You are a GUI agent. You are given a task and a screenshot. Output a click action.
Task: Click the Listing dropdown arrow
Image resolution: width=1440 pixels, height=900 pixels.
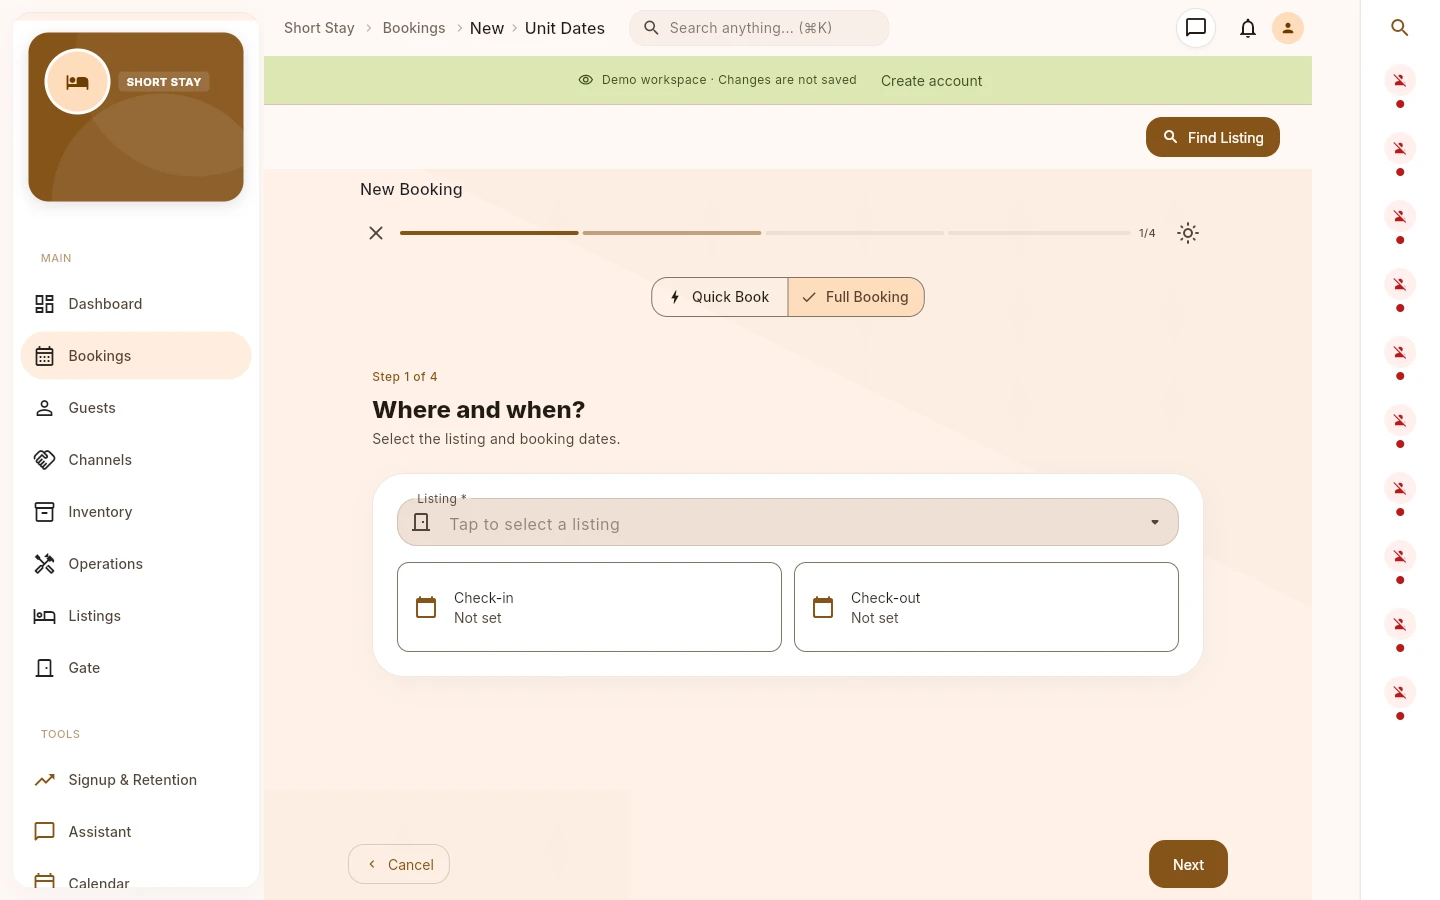coord(1155,522)
